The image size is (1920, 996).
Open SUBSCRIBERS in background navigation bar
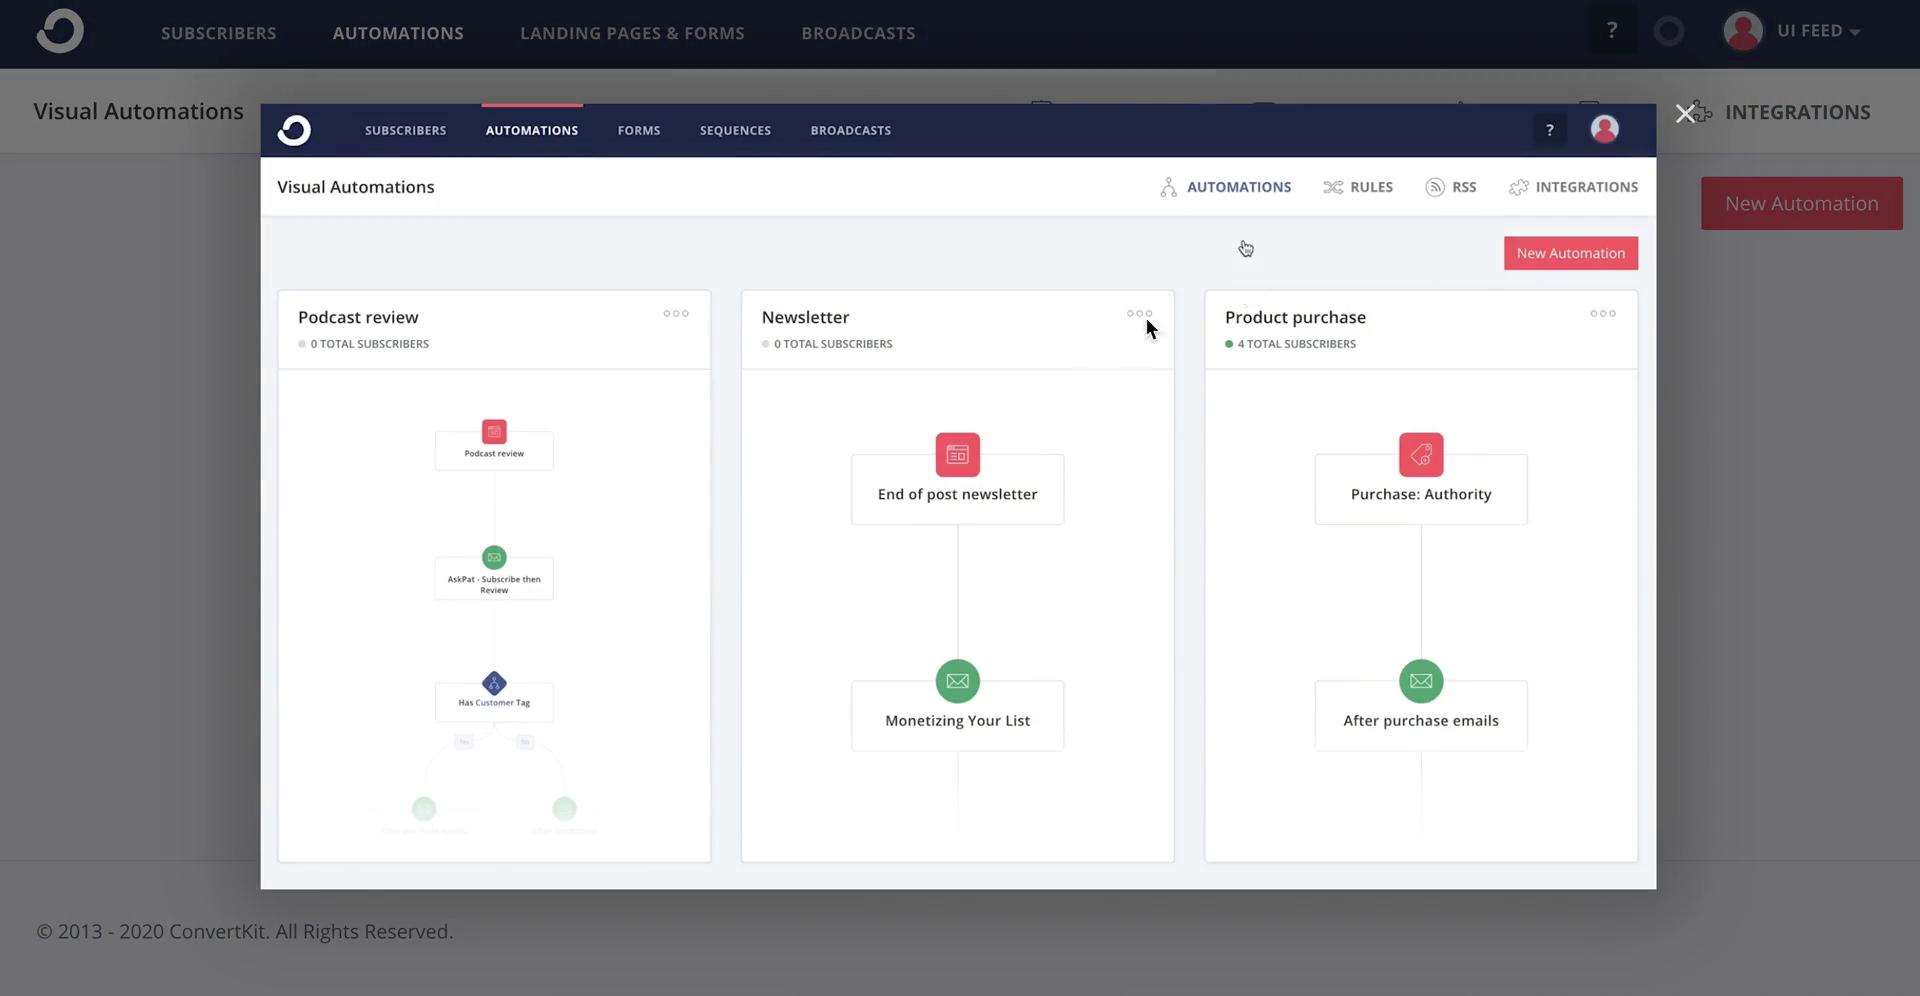218,33
